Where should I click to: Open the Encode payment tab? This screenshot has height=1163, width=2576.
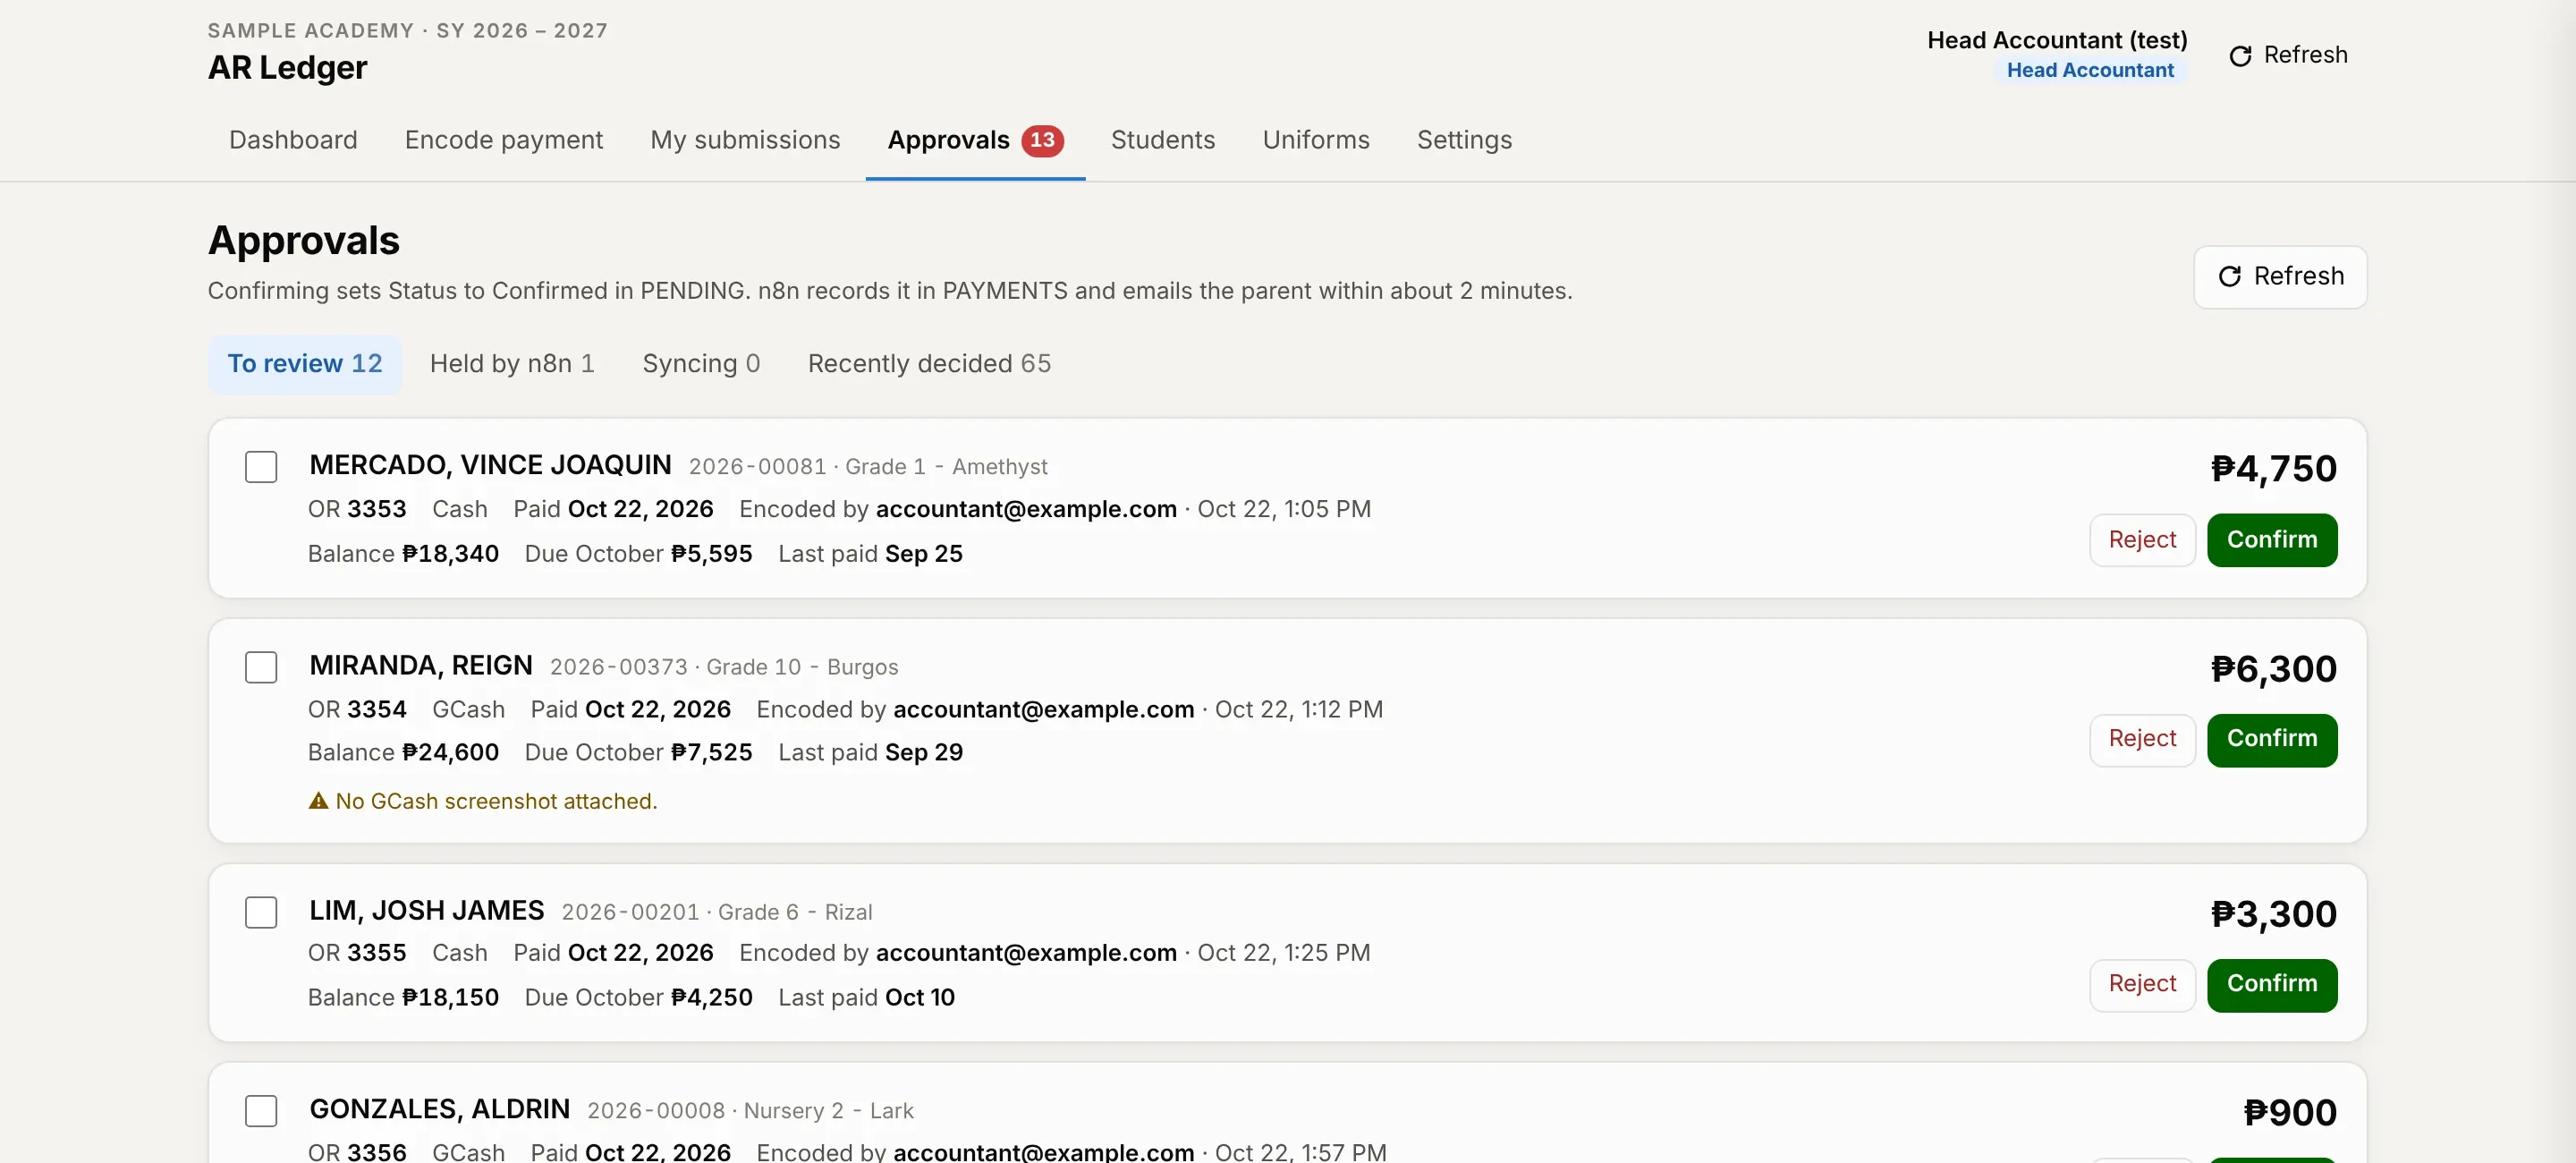504,140
